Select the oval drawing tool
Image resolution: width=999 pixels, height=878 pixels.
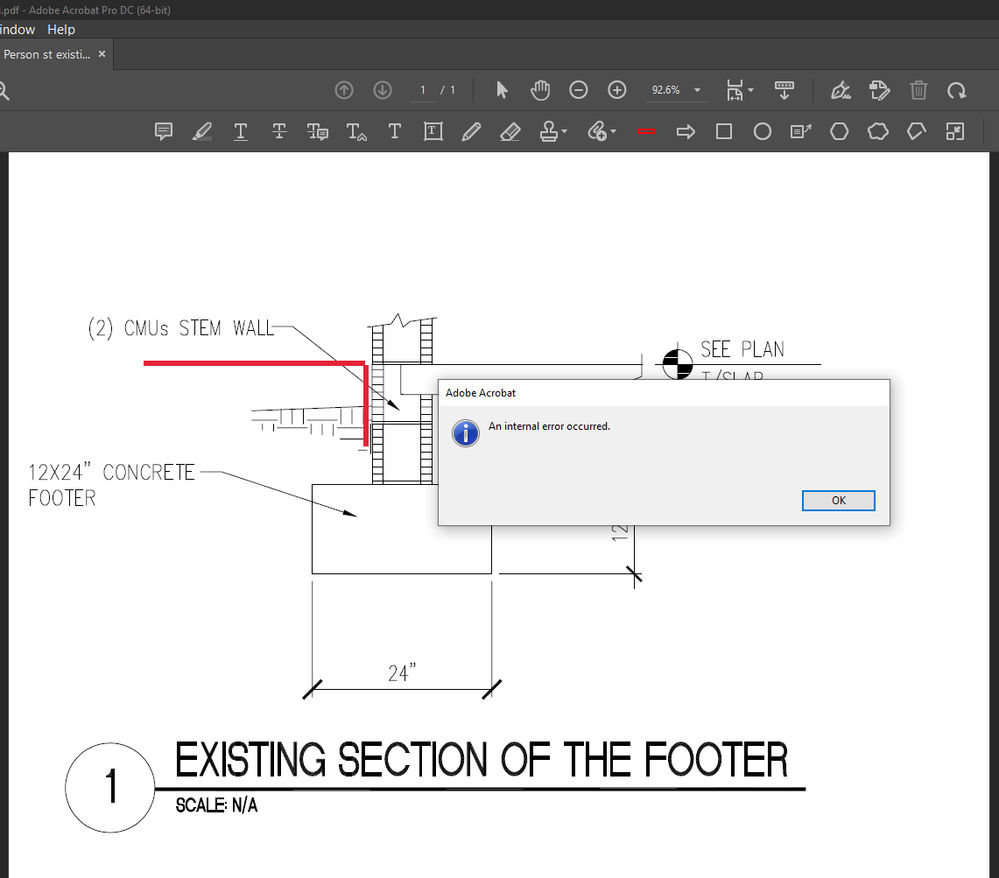[762, 131]
